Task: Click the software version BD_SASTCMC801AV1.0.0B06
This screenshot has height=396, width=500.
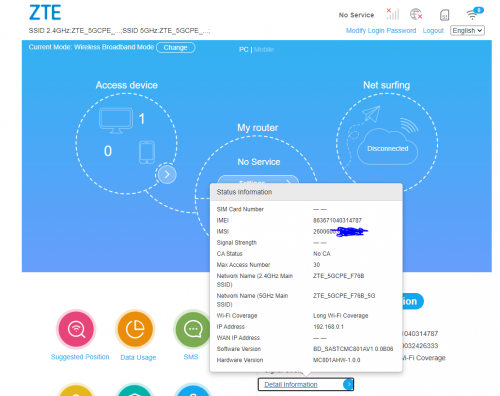Action: (353, 349)
